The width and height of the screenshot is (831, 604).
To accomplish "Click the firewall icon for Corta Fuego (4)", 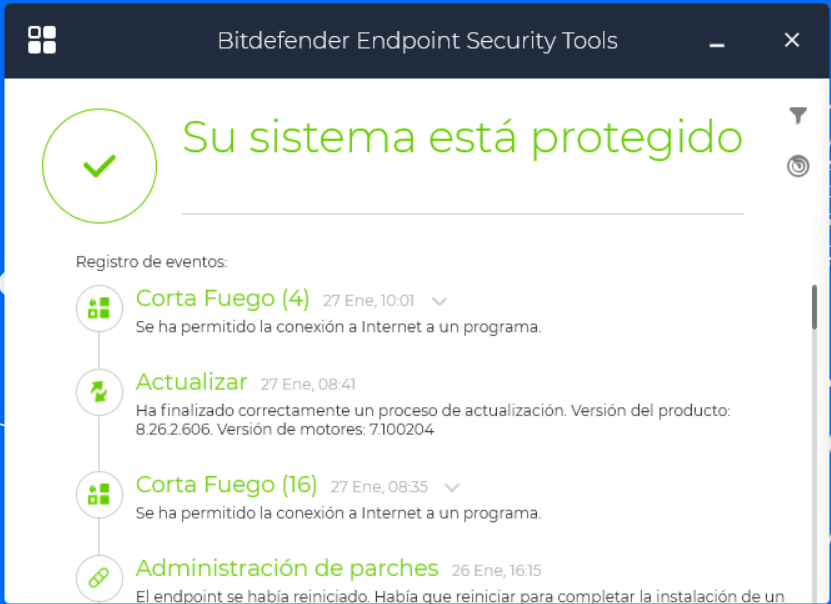I will point(99,307).
